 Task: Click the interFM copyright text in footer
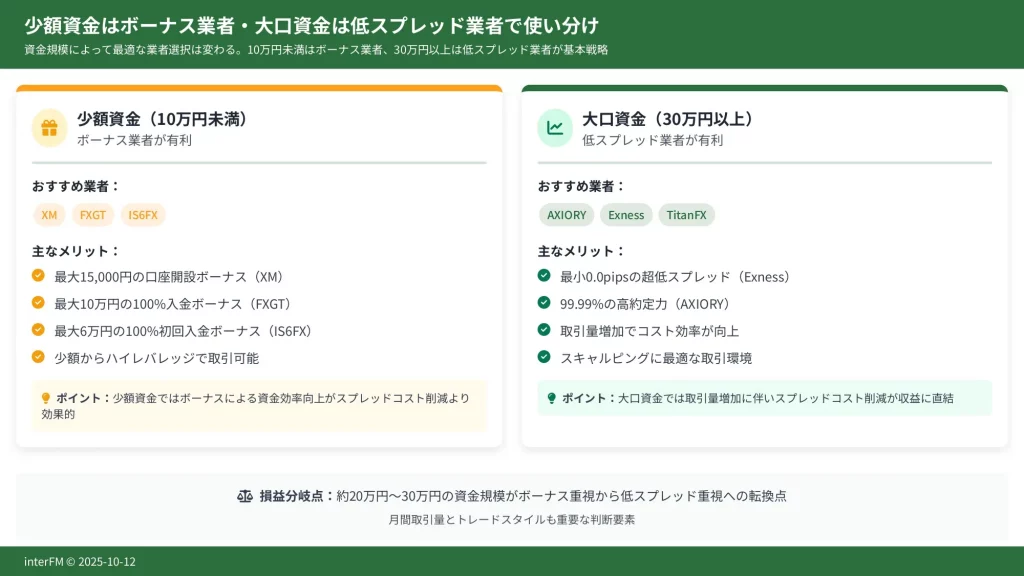click(80, 562)
